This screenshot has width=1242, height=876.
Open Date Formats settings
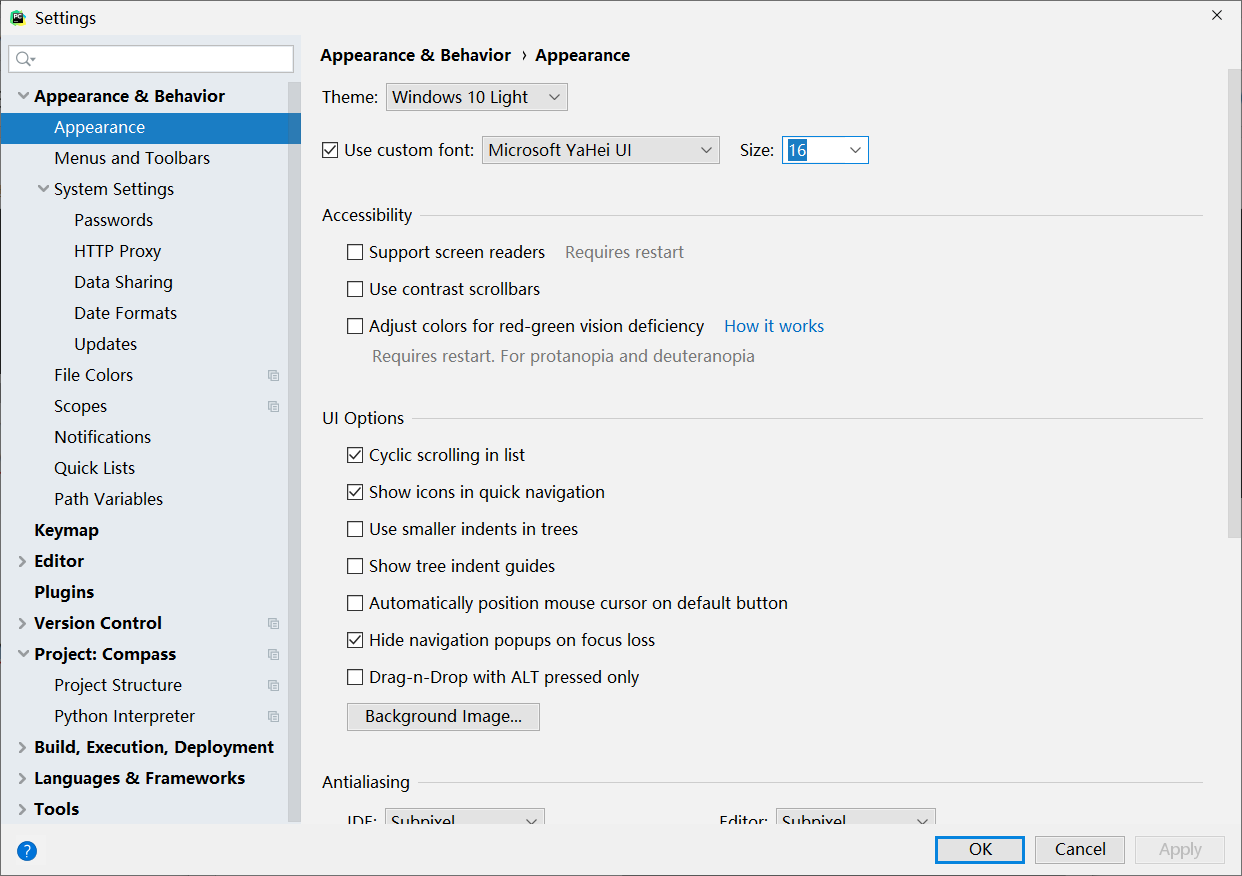(x=125, y=313)
